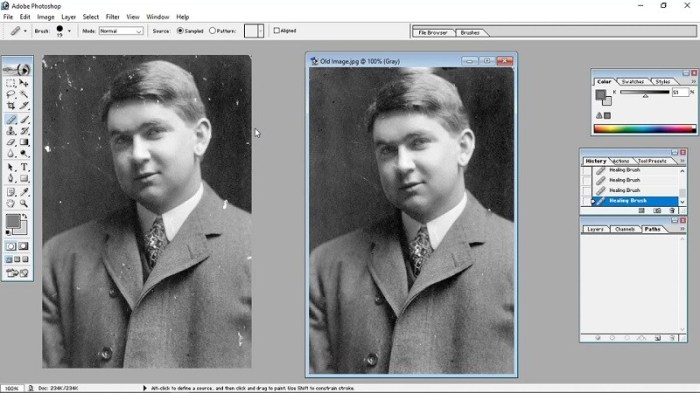Click the foreground color in toolbox
Screen dimensions: 700x393
(x=12, y=221)
